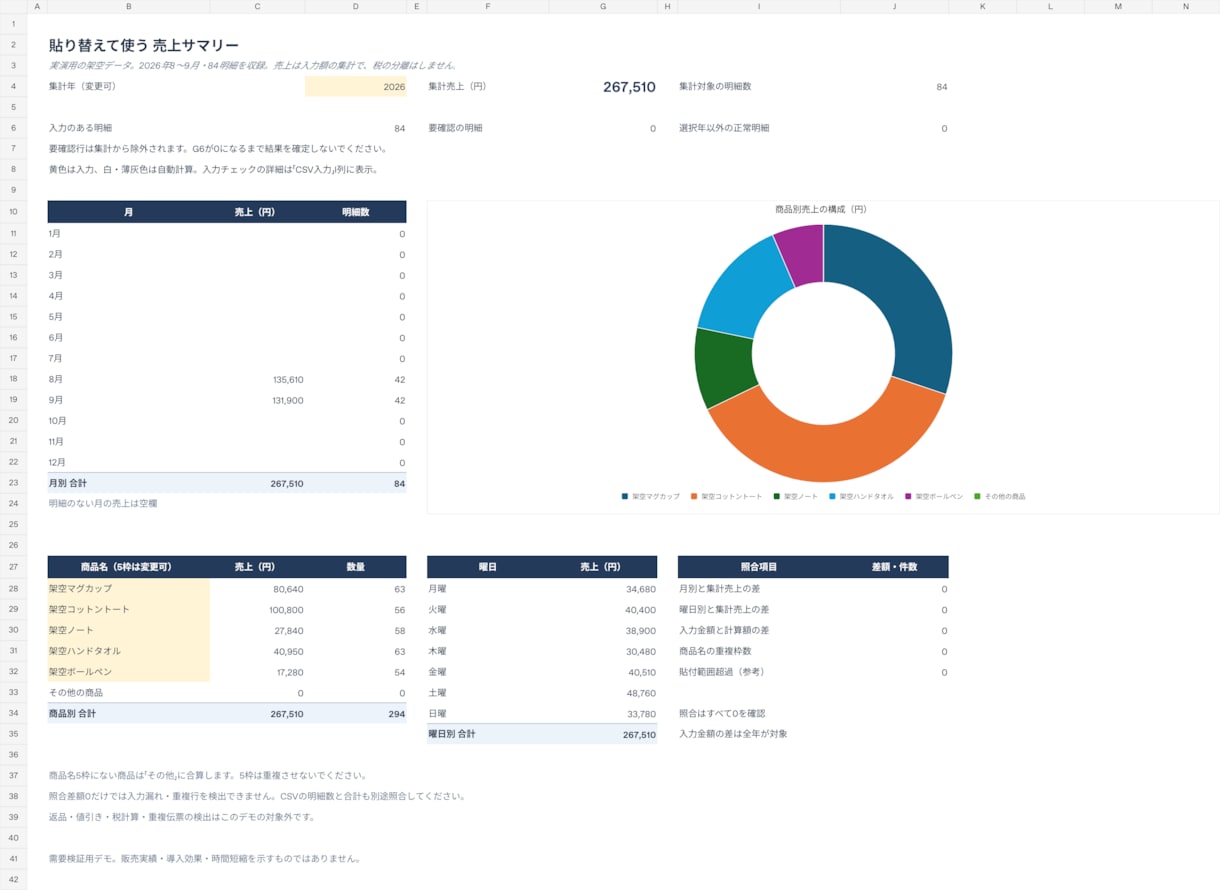The image size is (1220, 890).
Task: Click the 差額・件数 column header
Action: point(894,567)
